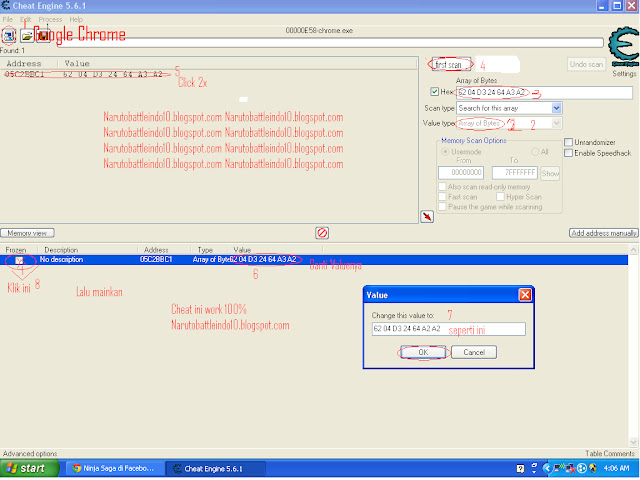Toggle Frozen checkbox for No description entry
The width and height of the screenshot is (640, 480).
point(19,260)
